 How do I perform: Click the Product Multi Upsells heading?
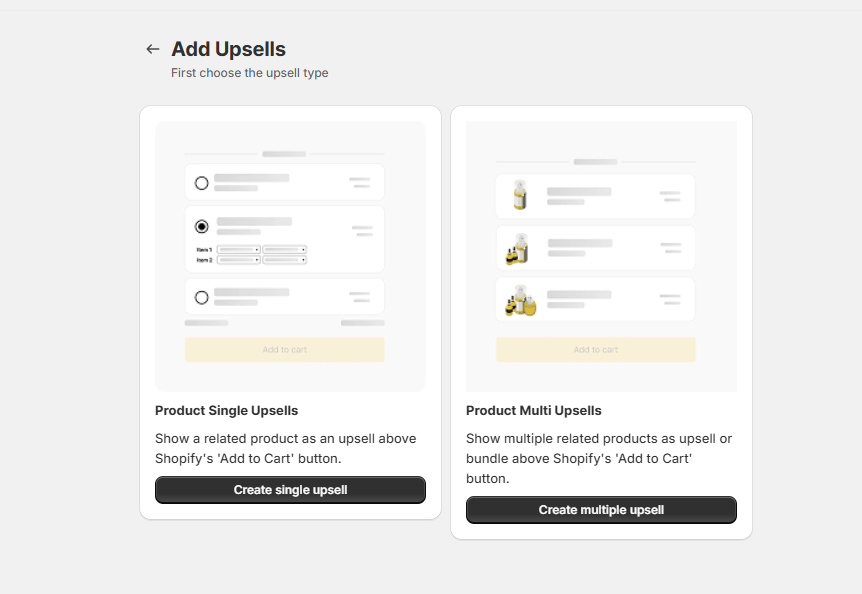click(534, 411)
